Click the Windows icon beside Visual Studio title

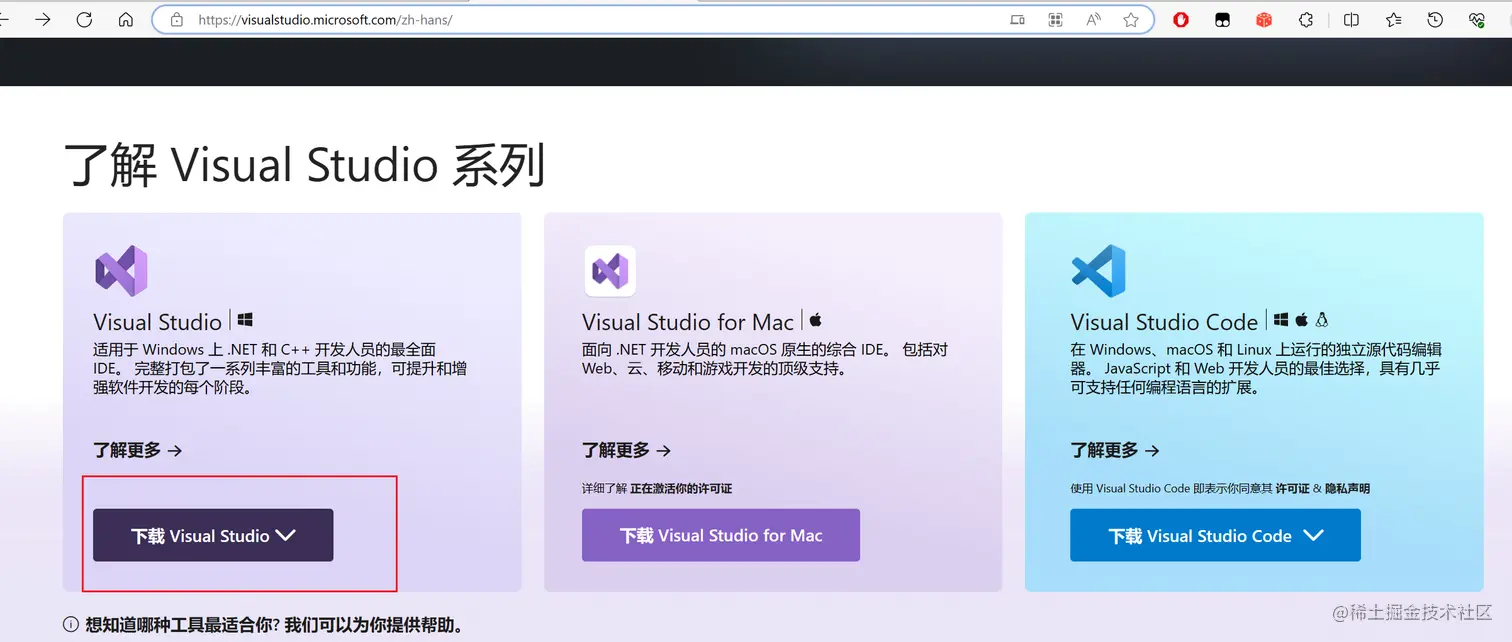[245, 320]
